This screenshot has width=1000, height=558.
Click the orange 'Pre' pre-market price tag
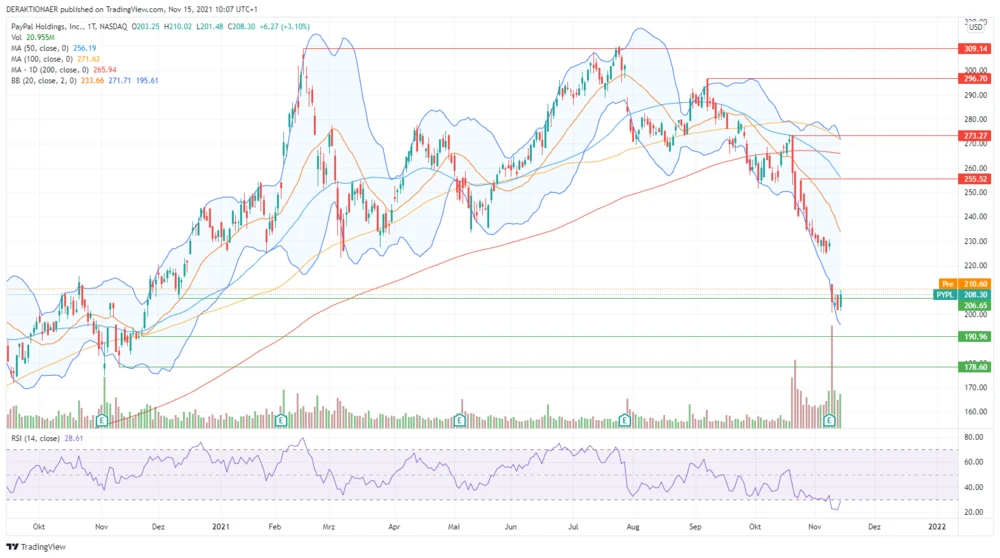951,284
